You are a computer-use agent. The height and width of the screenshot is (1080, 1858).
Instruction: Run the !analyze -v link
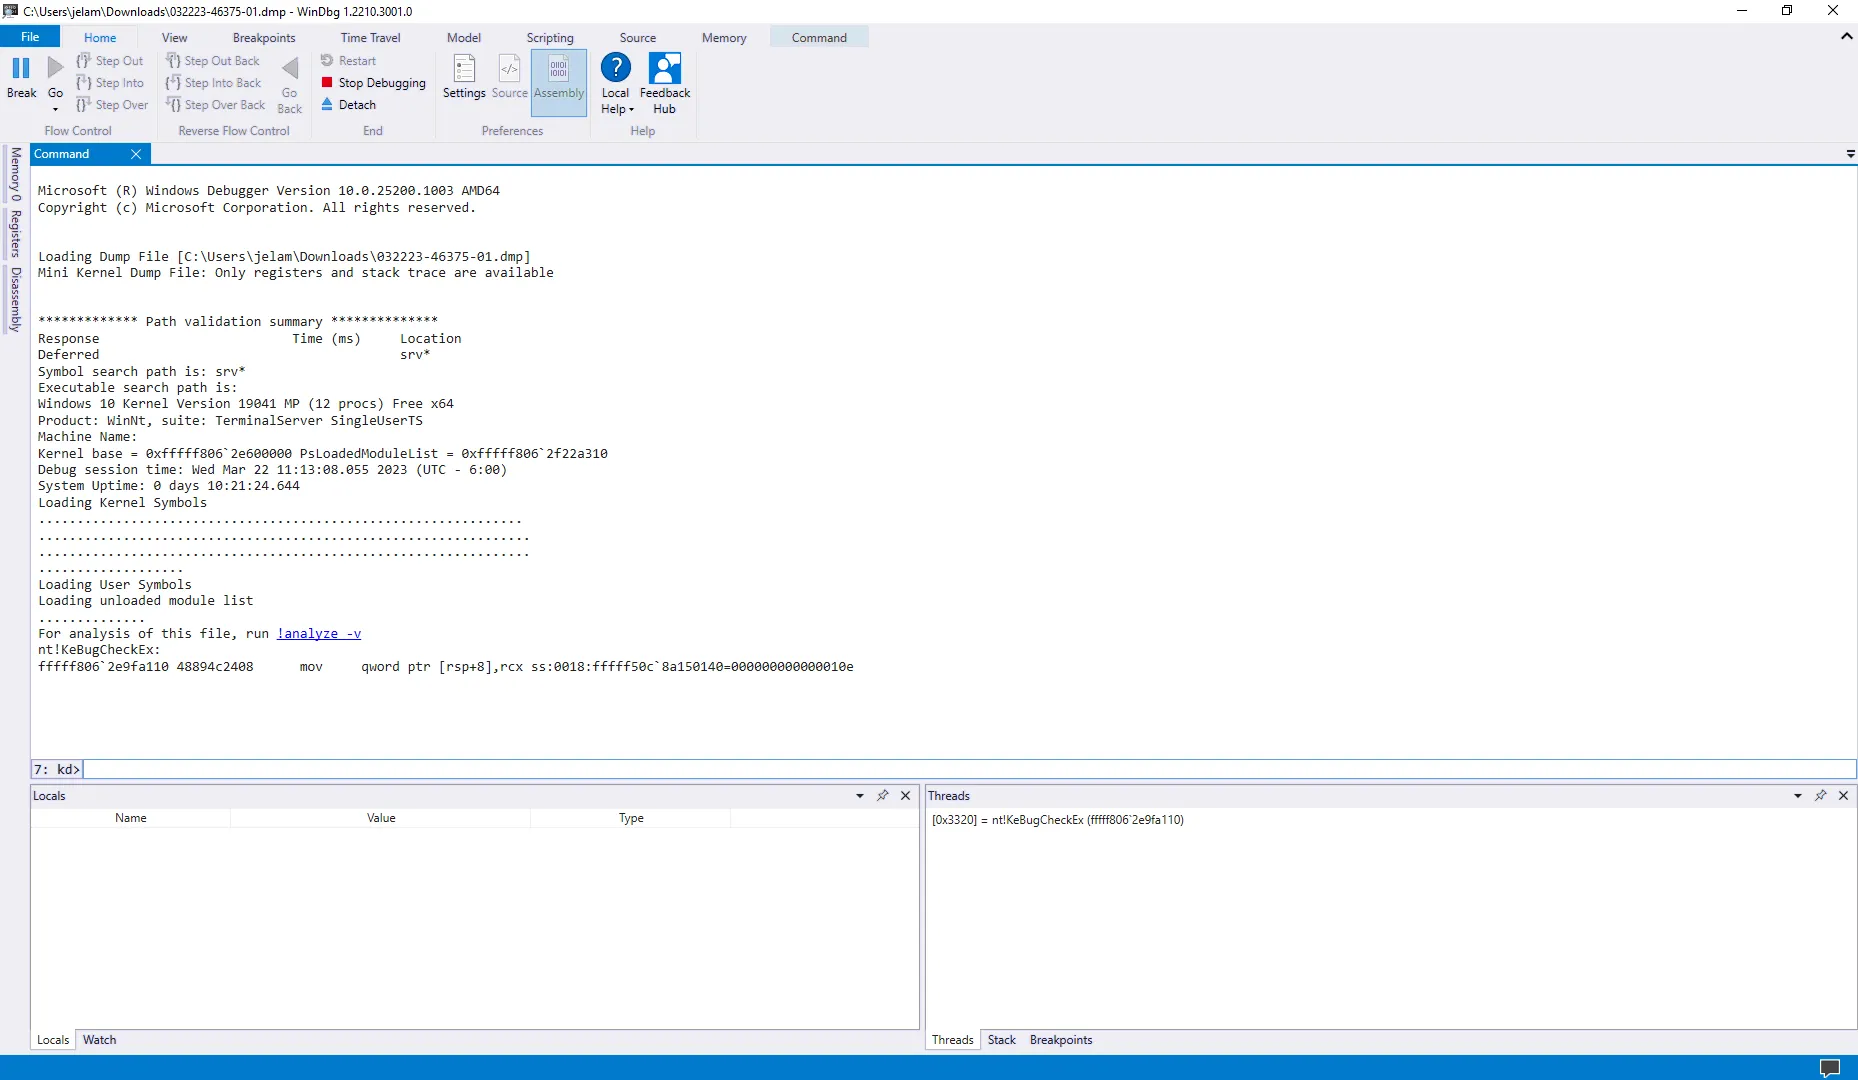pyautogui.click(x=319, y=634)
